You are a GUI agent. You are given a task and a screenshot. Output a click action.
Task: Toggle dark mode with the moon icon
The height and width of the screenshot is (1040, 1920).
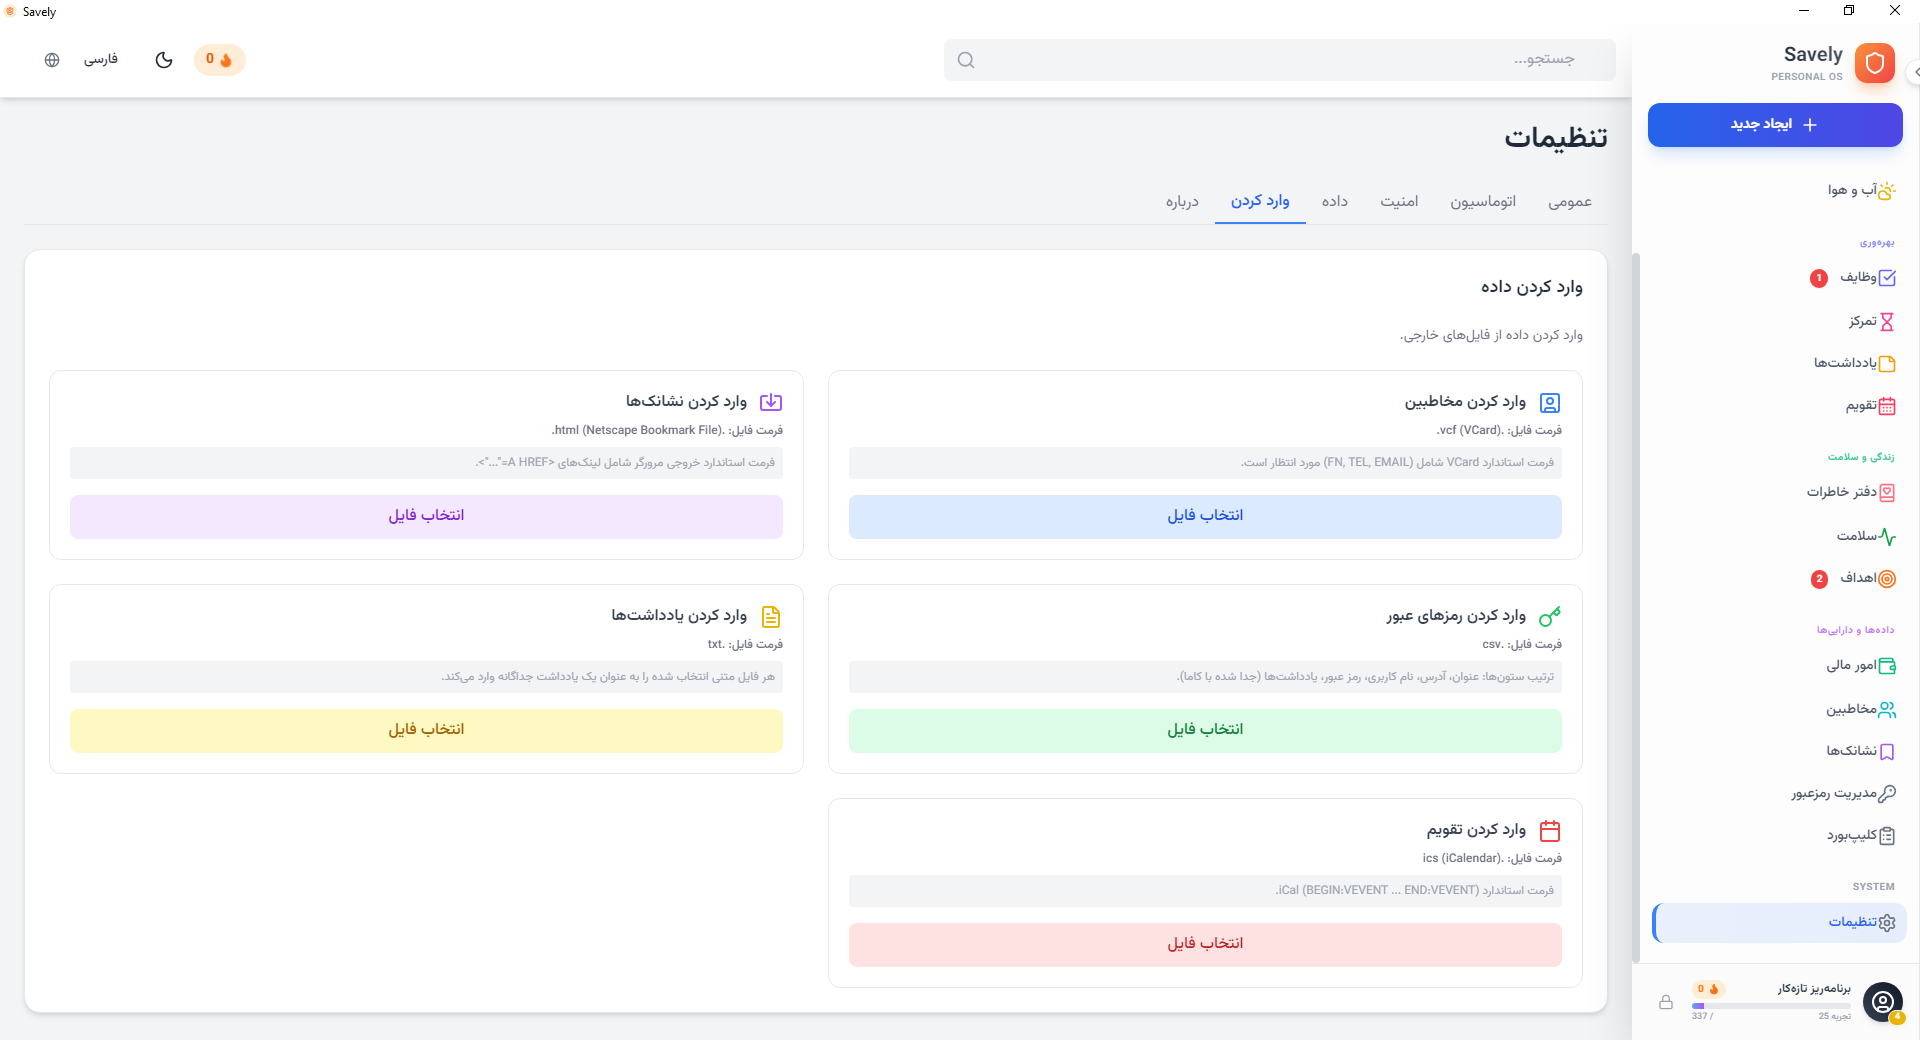164,59
